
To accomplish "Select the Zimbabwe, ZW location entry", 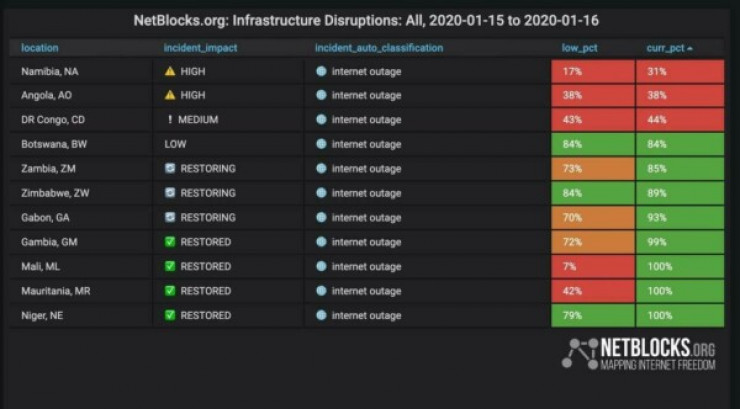I will click(55, 193).
